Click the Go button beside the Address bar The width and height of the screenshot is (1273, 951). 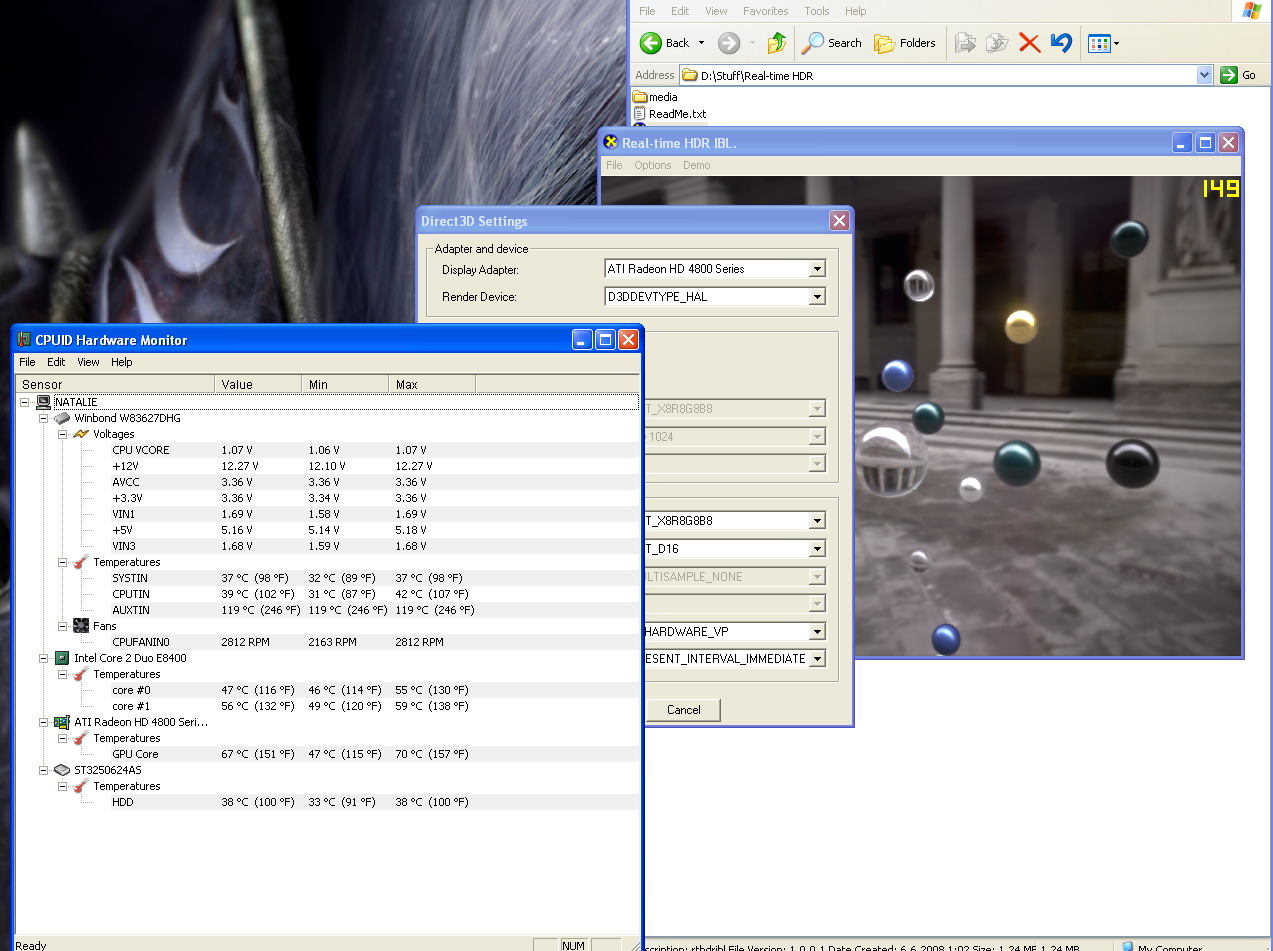1239,75
